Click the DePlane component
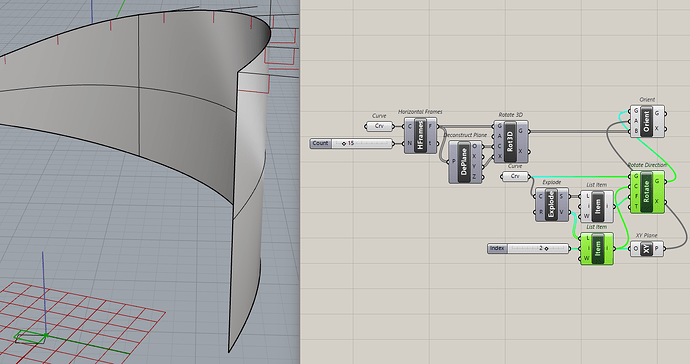The width and height of the screenshot is (690, 364). 465,162
